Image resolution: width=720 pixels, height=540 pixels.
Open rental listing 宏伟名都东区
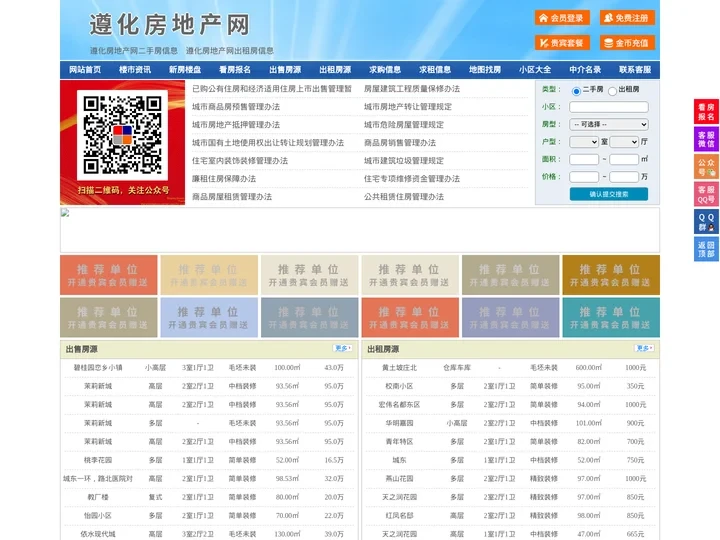399,405
